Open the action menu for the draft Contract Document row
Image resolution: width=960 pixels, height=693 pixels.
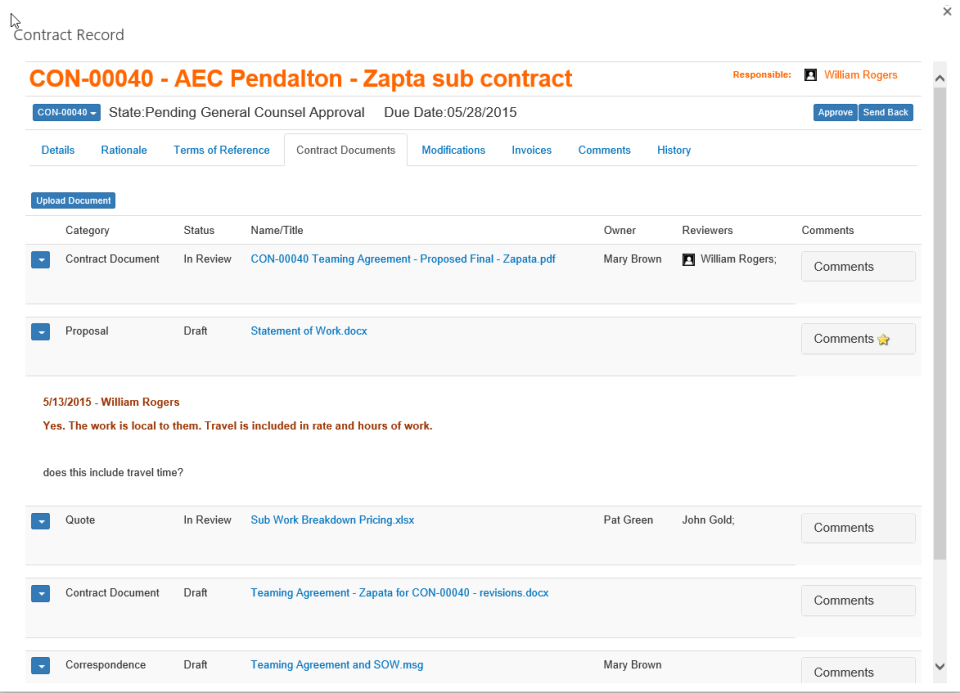tap(40, 593)
